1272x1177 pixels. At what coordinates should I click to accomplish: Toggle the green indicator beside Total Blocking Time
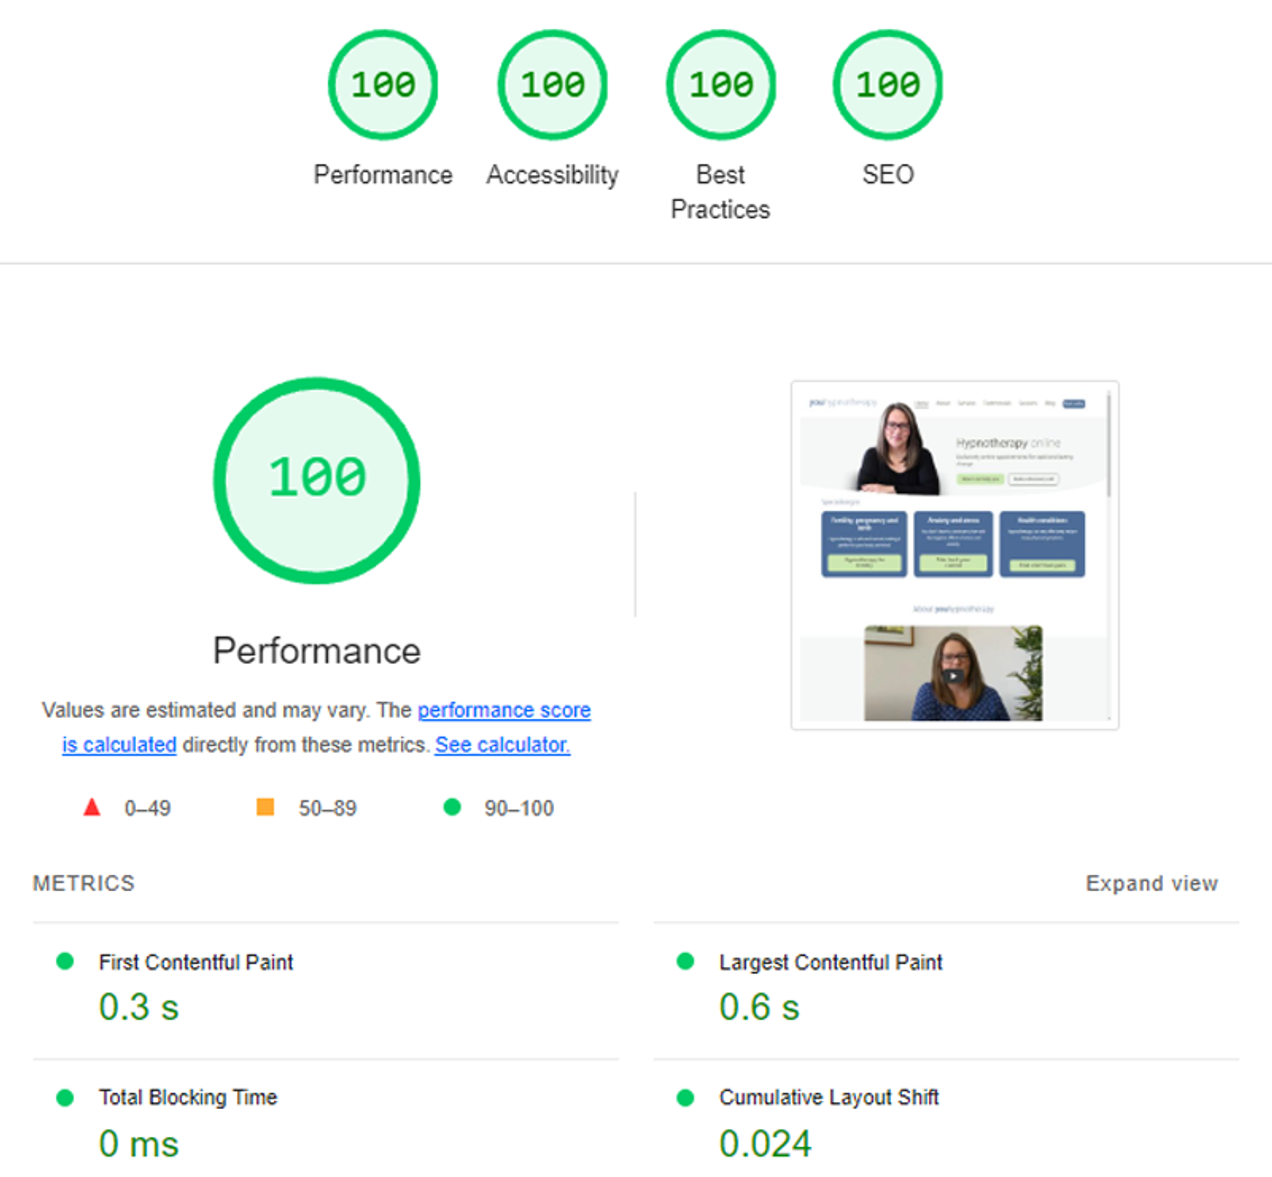click(x=65, y=1096)
